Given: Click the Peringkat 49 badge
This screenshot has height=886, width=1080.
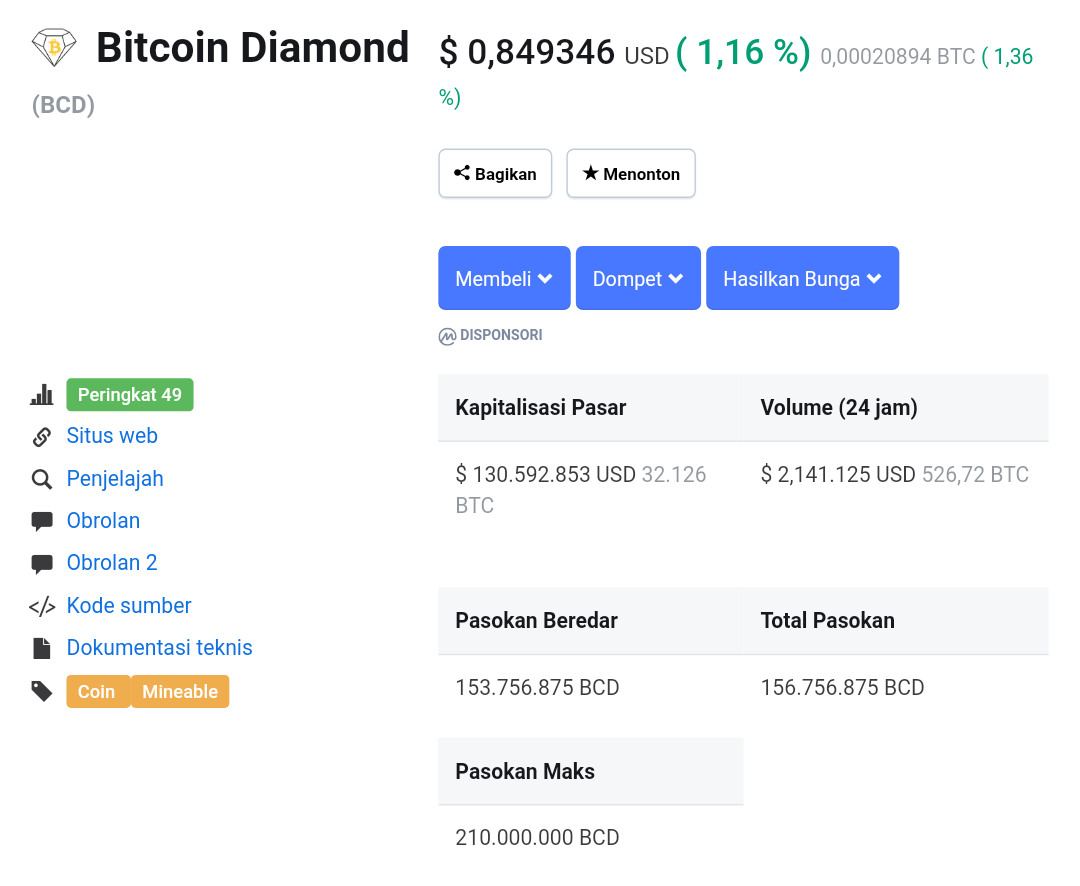Looking at the screenshot, I should coord(130,395).
